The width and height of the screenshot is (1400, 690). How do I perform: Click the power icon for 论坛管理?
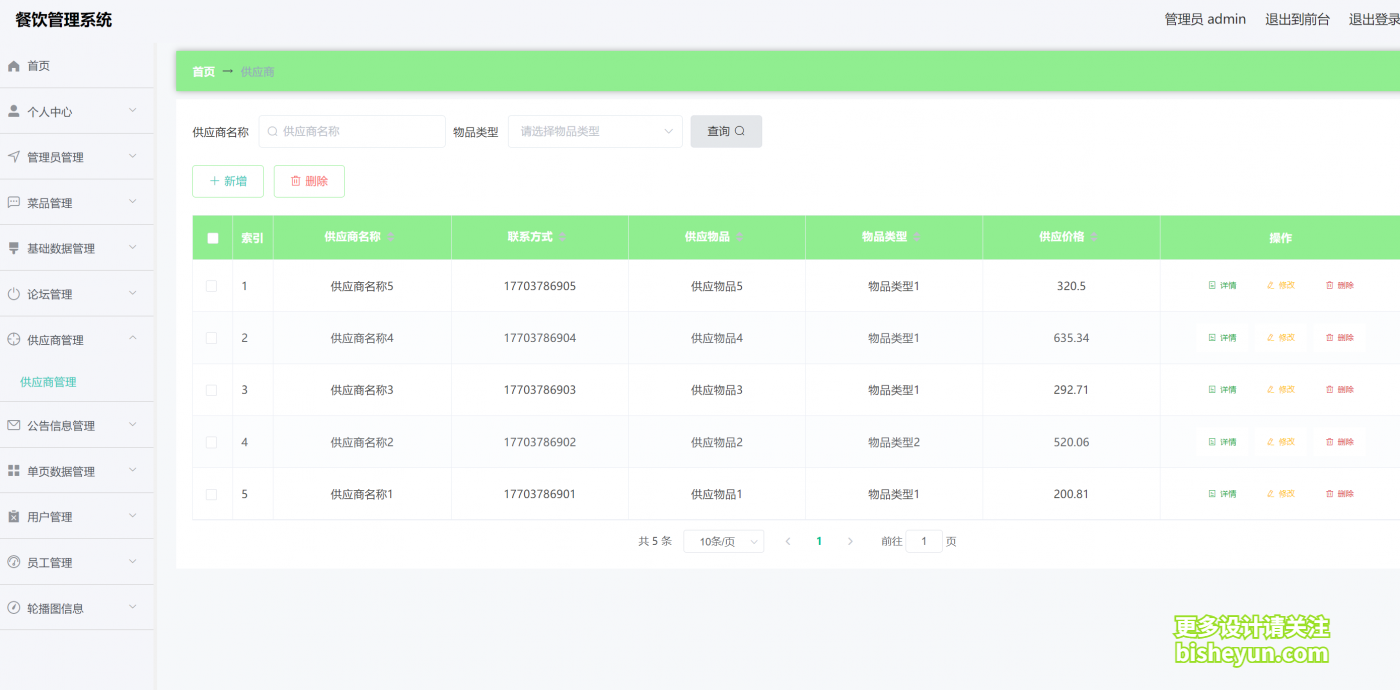14,294
